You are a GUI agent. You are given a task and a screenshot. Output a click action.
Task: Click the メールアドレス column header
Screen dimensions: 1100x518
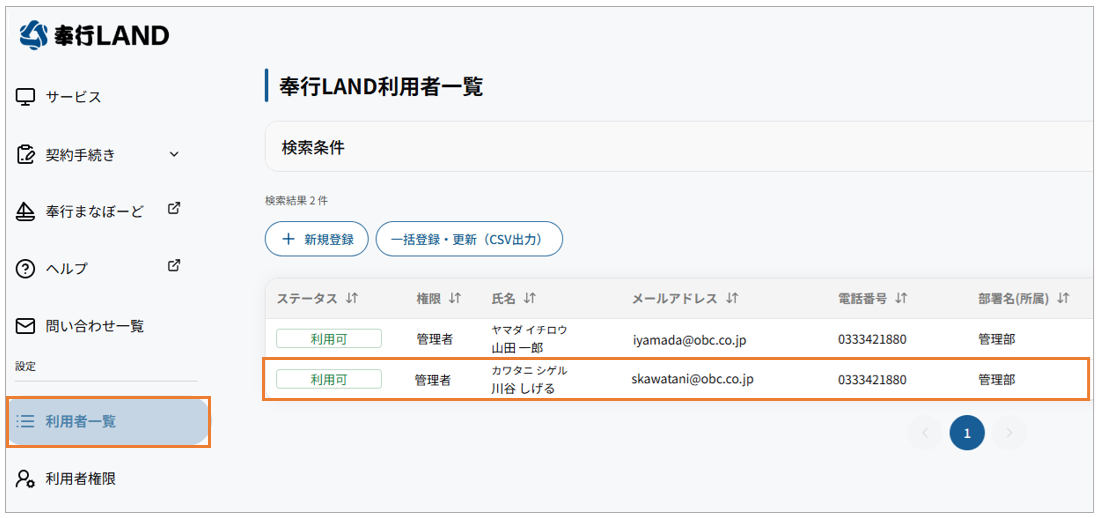click(x=675, y=298)
